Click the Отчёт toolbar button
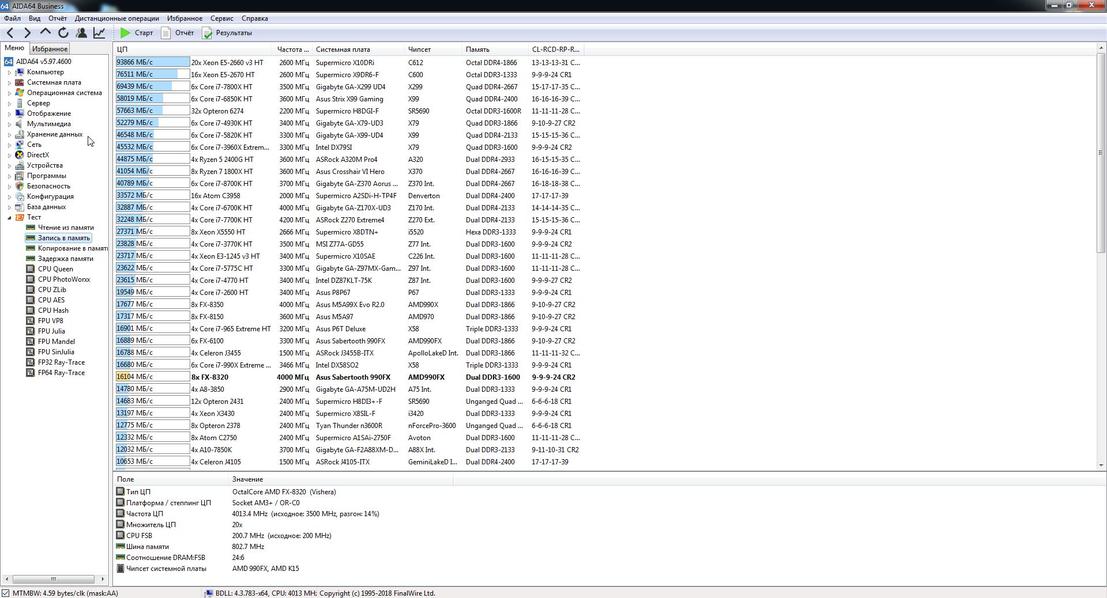1107x598 pixels. [x=177, y=32]
